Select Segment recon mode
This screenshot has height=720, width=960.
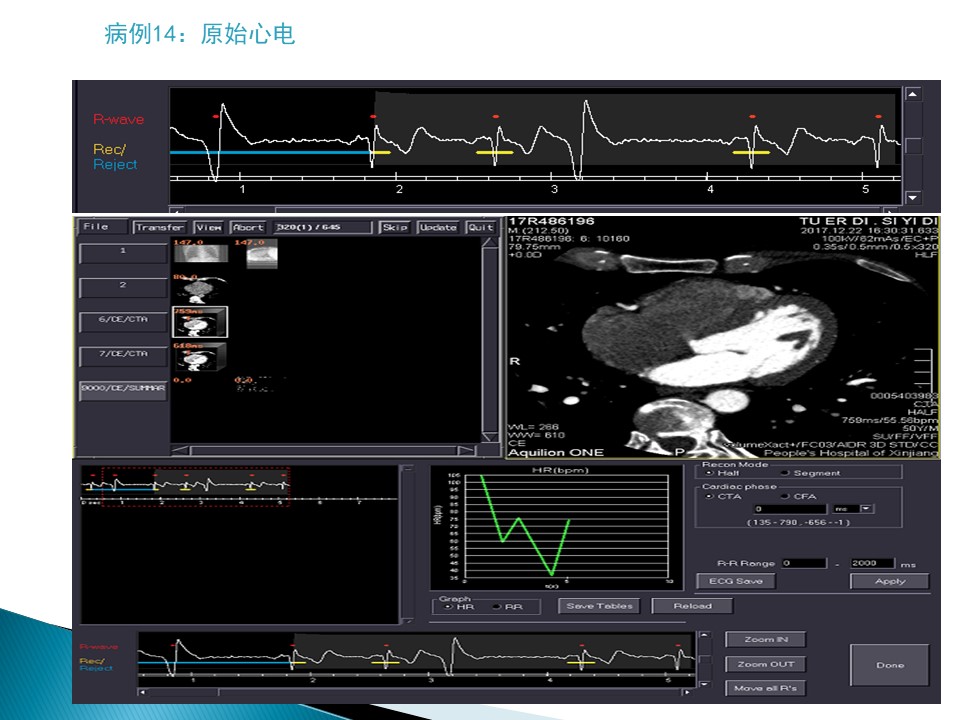(786, 473)
